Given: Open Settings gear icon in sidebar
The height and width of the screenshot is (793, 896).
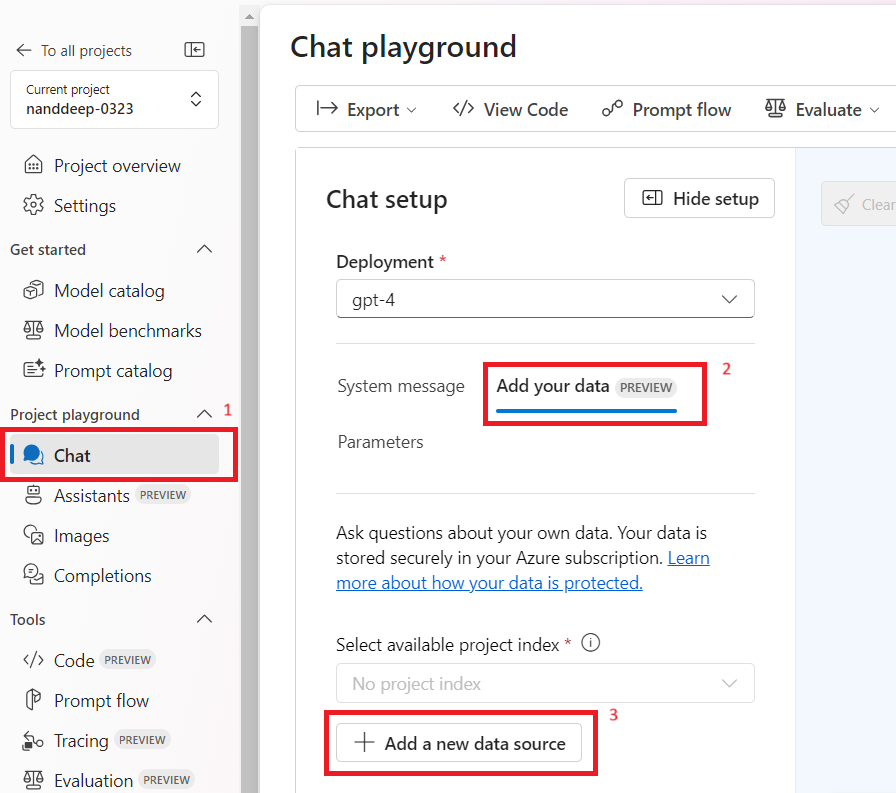Looking at the screenshot, I should pos(34,206).
